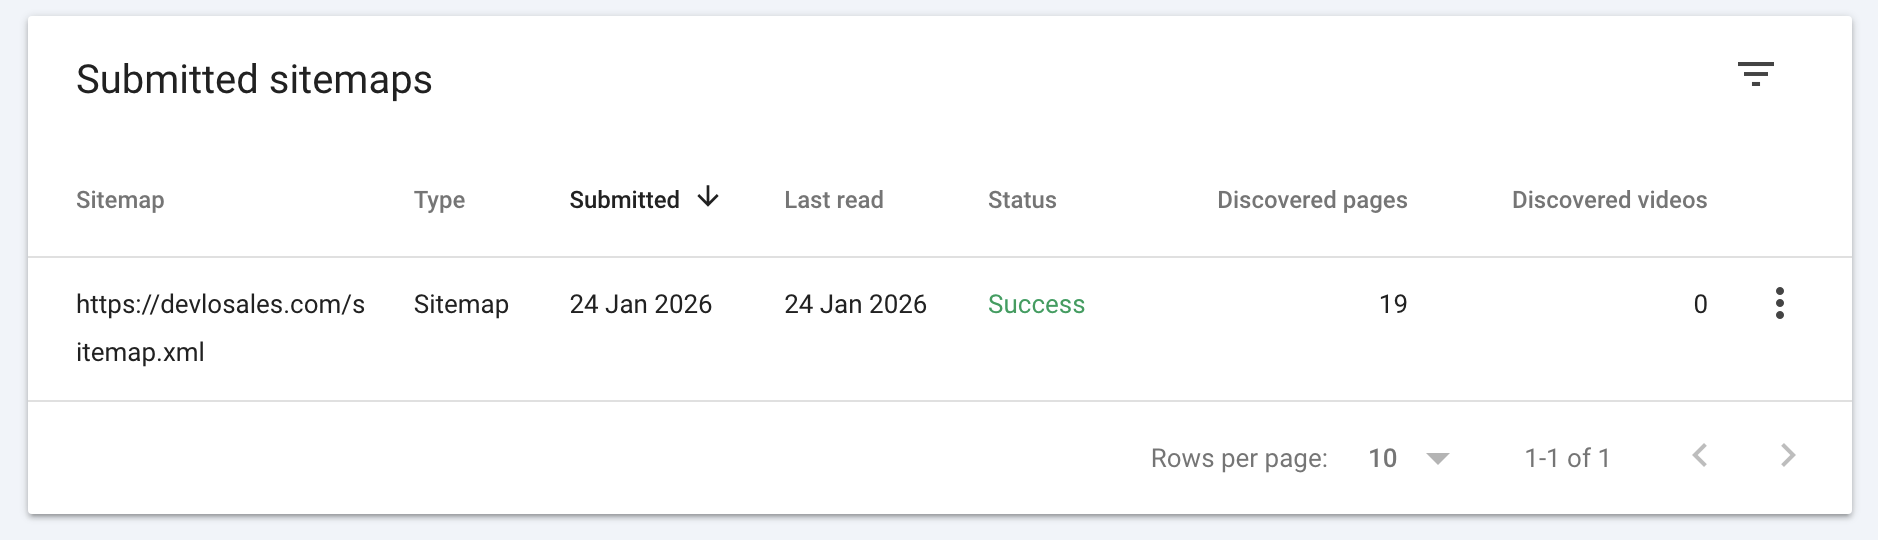Click the Type column header
This screenshot has width=1878, height=540.
[439, 200]
